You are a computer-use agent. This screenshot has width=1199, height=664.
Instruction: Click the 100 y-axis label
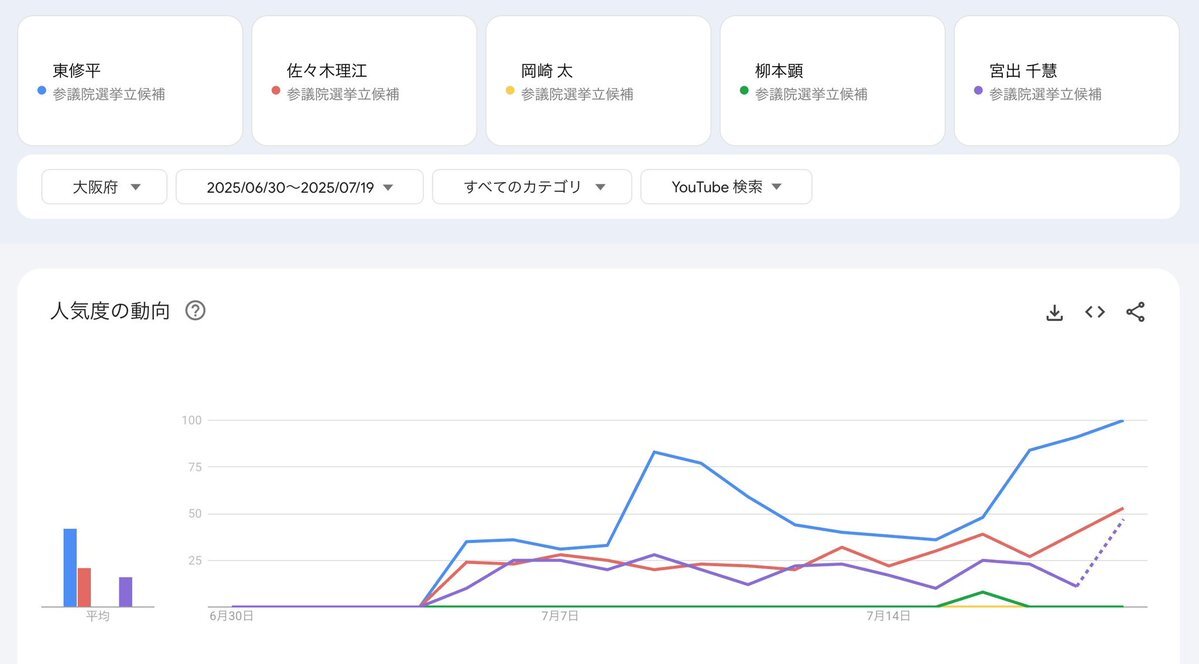click(191, 420)
